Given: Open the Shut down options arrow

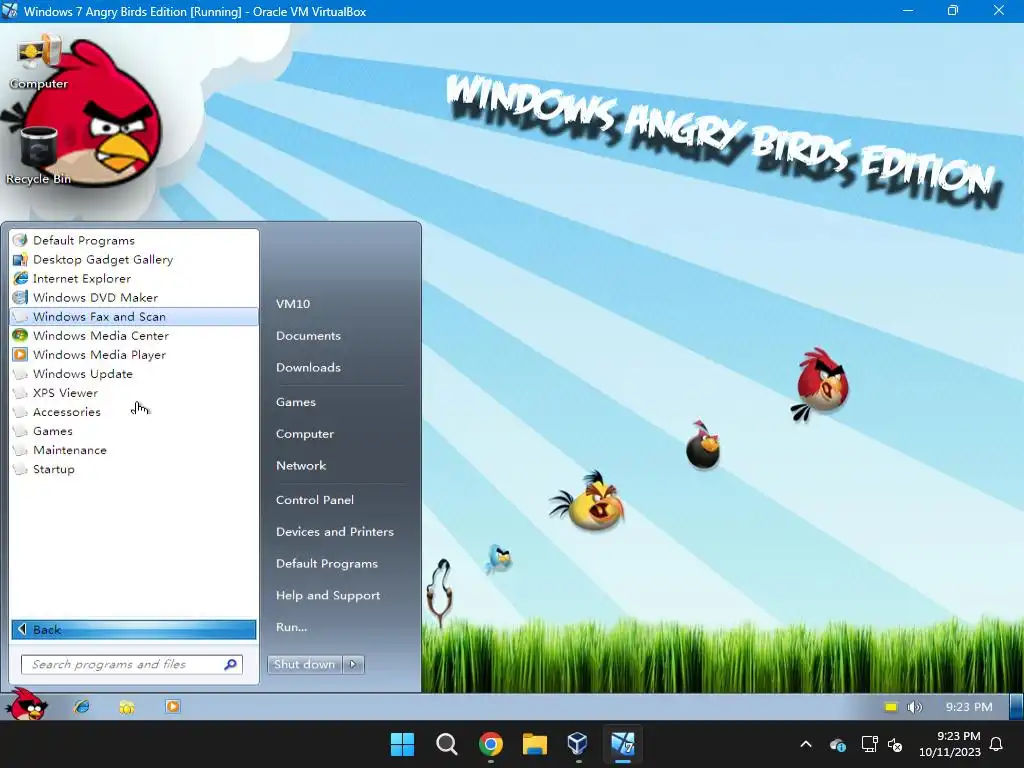Looking at the screenshot, I should coord(353,664).
